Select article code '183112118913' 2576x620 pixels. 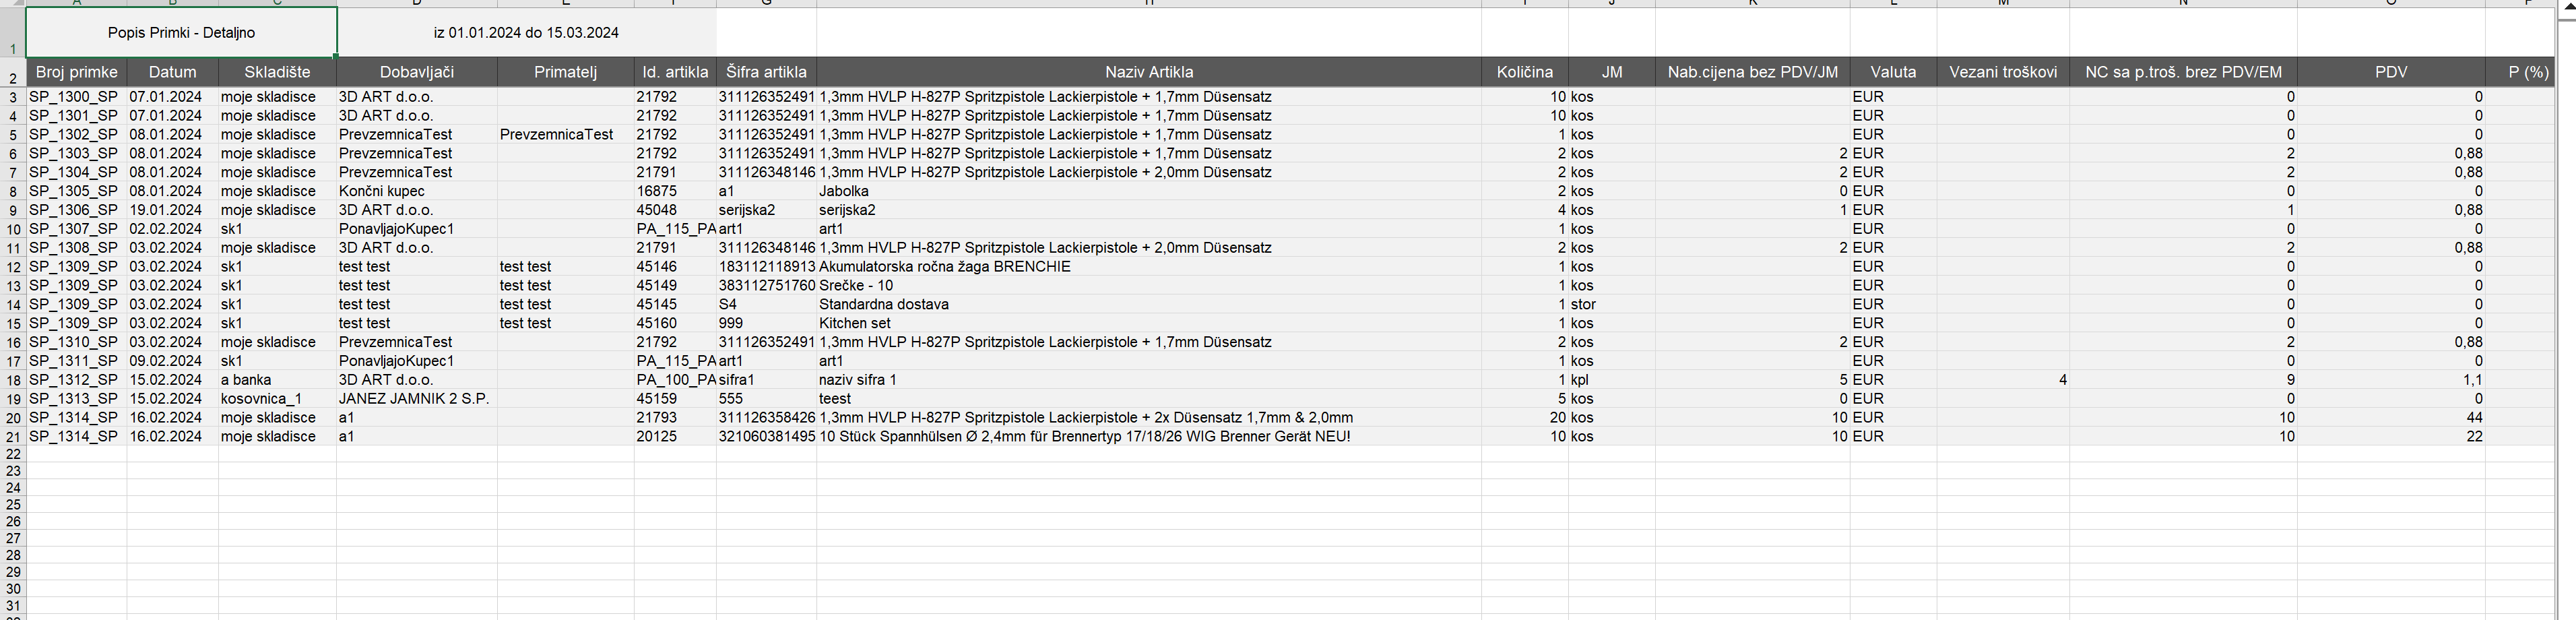[x=767, y=267]
